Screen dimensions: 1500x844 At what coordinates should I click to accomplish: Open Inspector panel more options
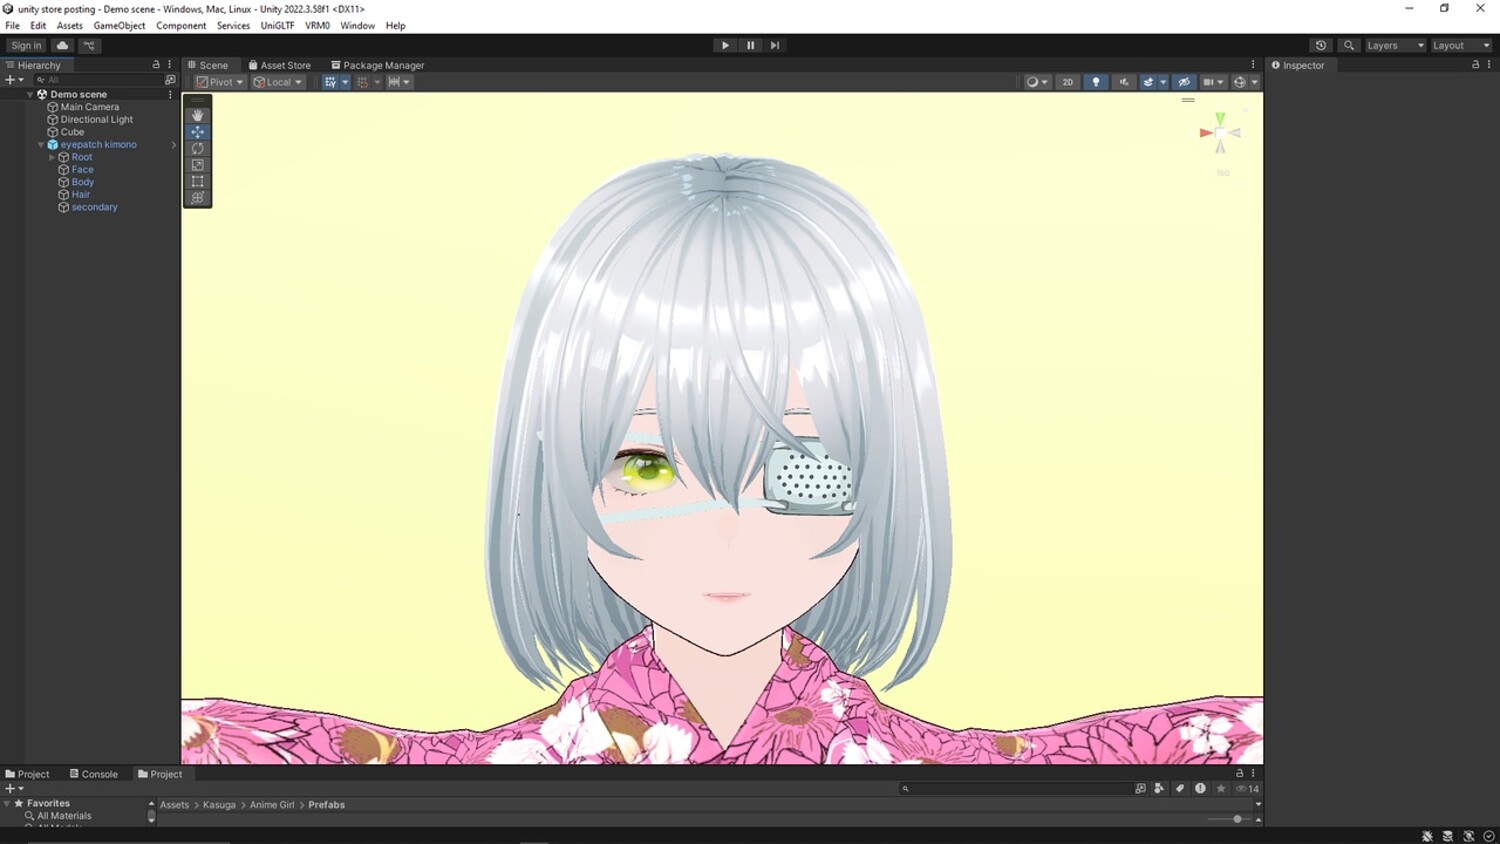click(x=1489, y=65)
